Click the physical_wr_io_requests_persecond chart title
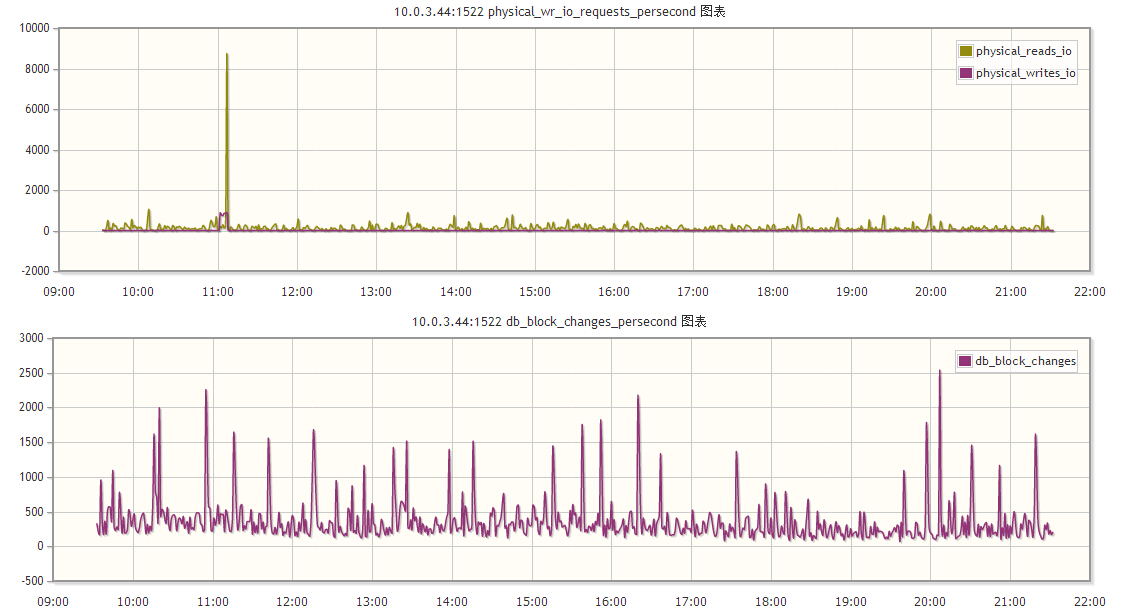This screenshot has height=610, width=1140. [559, 12]
